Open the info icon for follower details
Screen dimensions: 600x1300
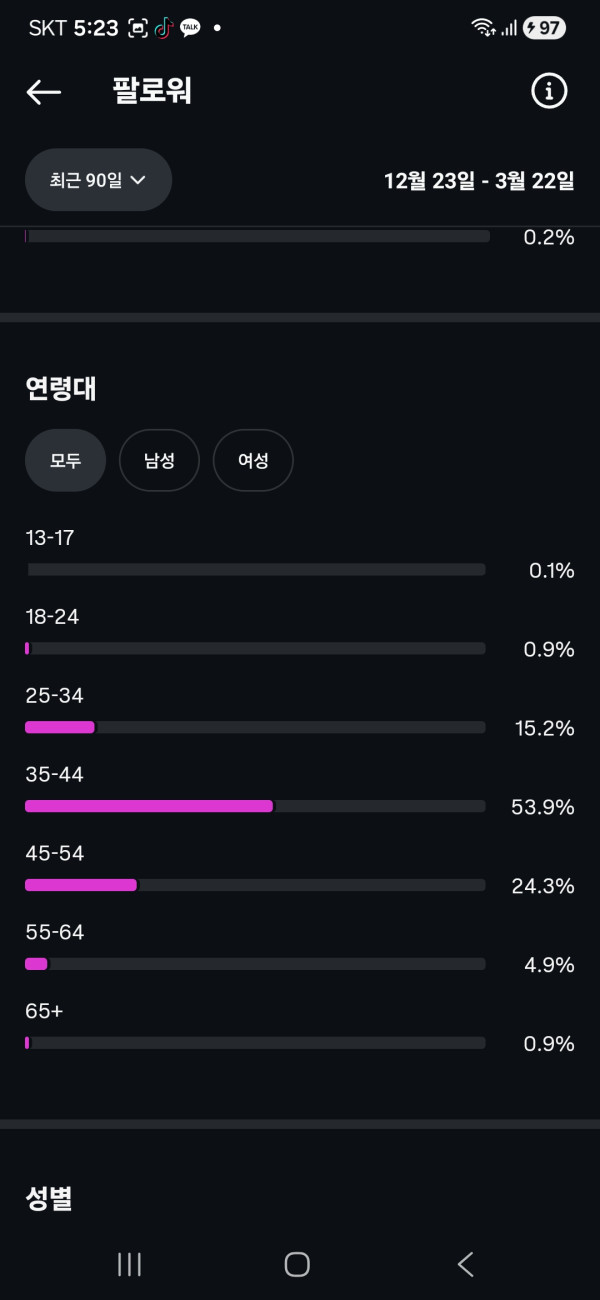point(548,92)
